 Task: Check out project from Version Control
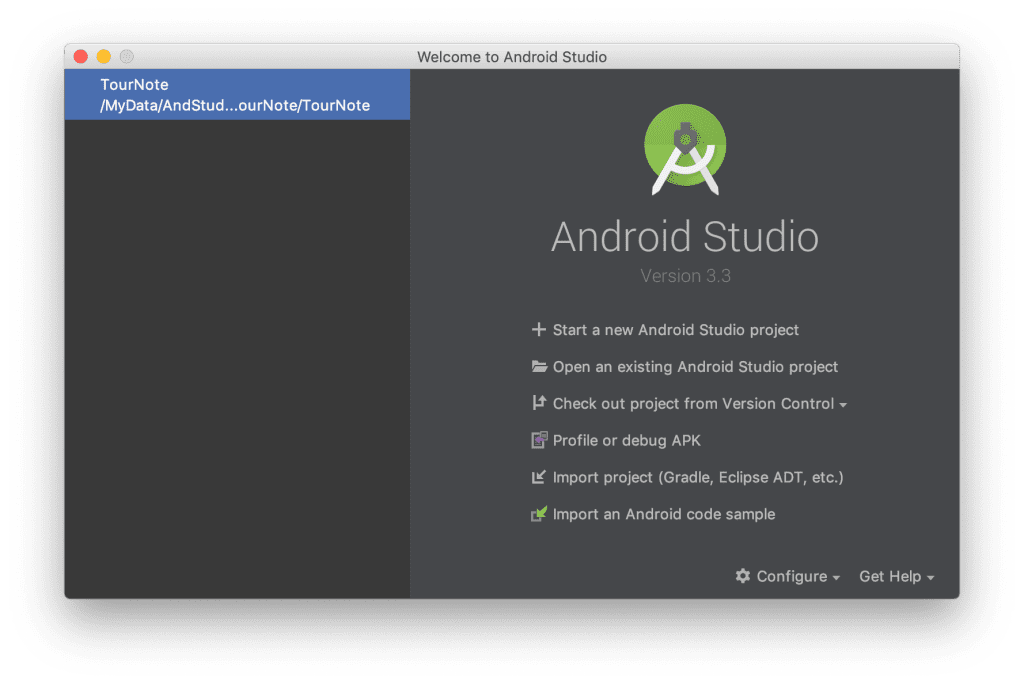693,404
